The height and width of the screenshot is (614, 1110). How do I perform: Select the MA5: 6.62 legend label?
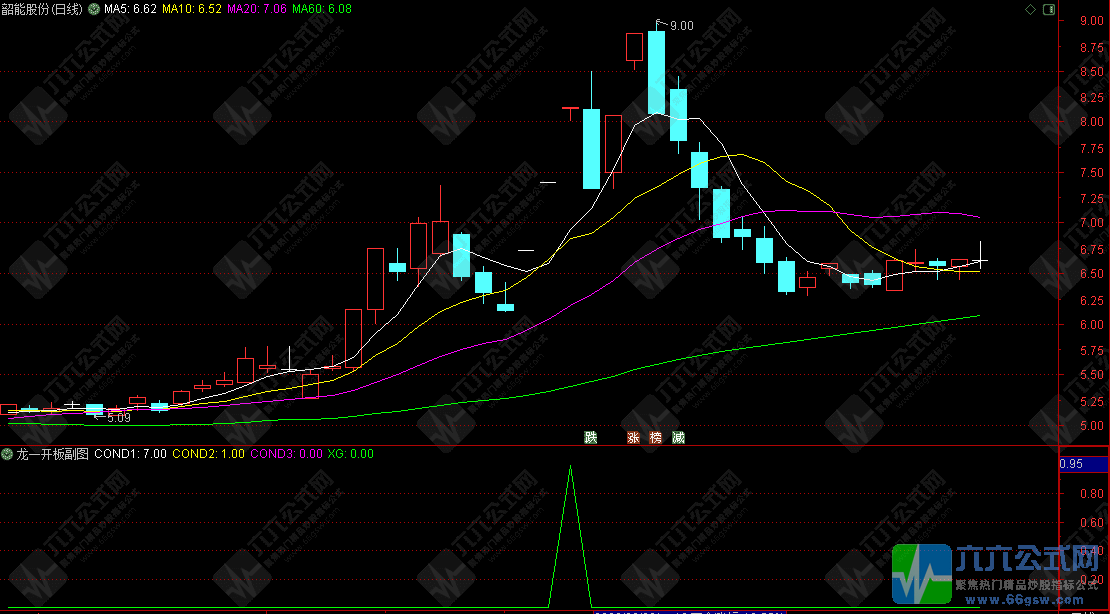[x=131, y=8]
